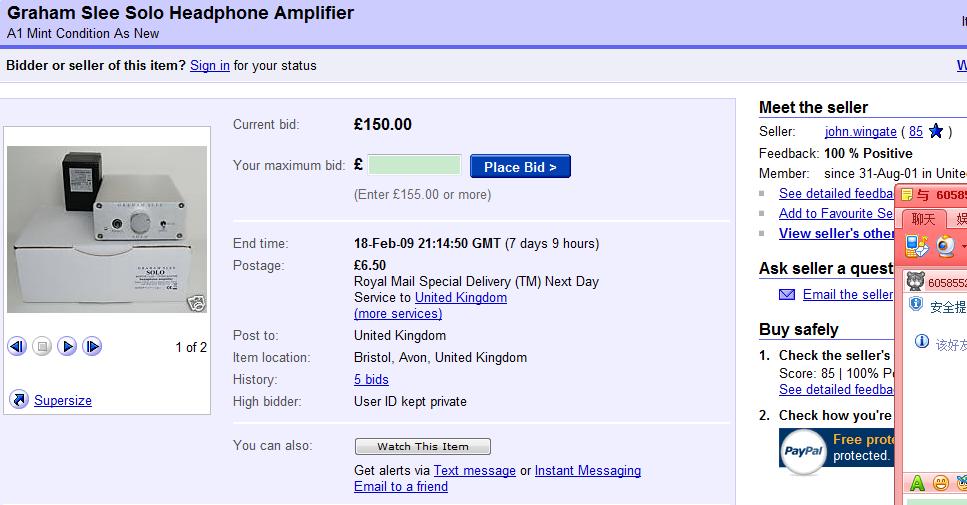Click the PayPal logo
967x505 pixels.
tap(804, 452)
